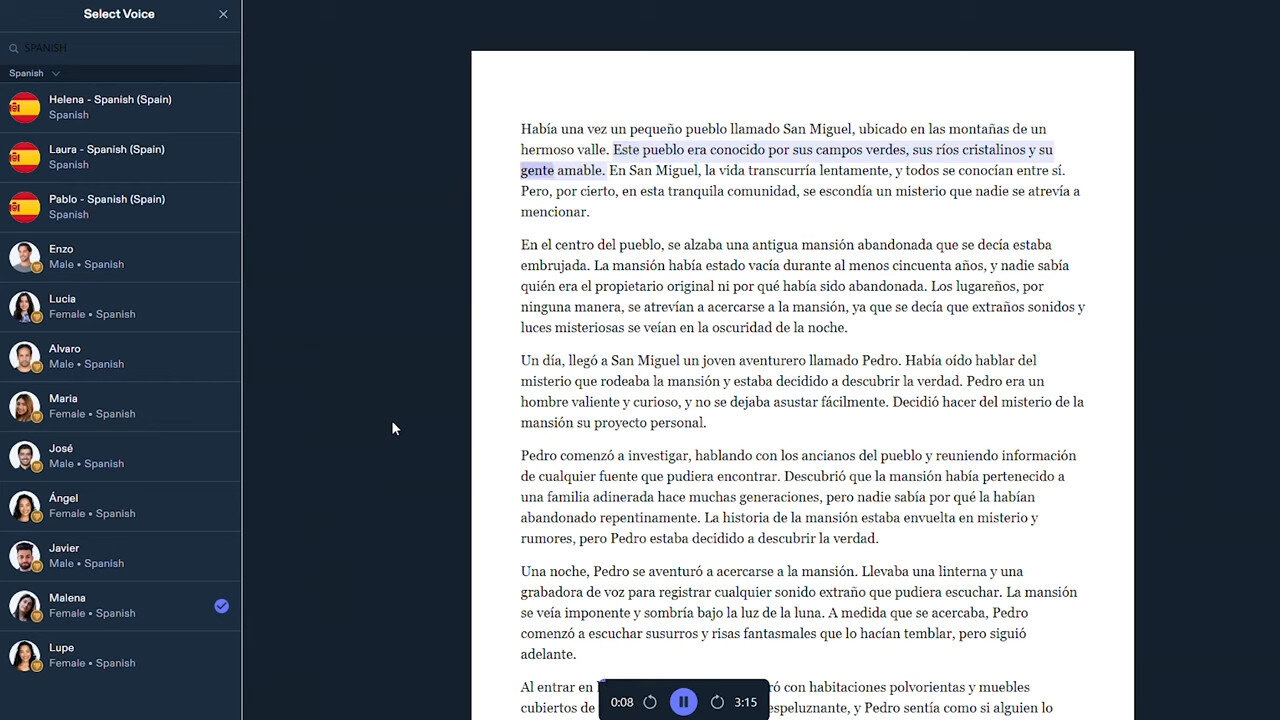Open the Laura - Spanish (Spain) voice entry

120,157
